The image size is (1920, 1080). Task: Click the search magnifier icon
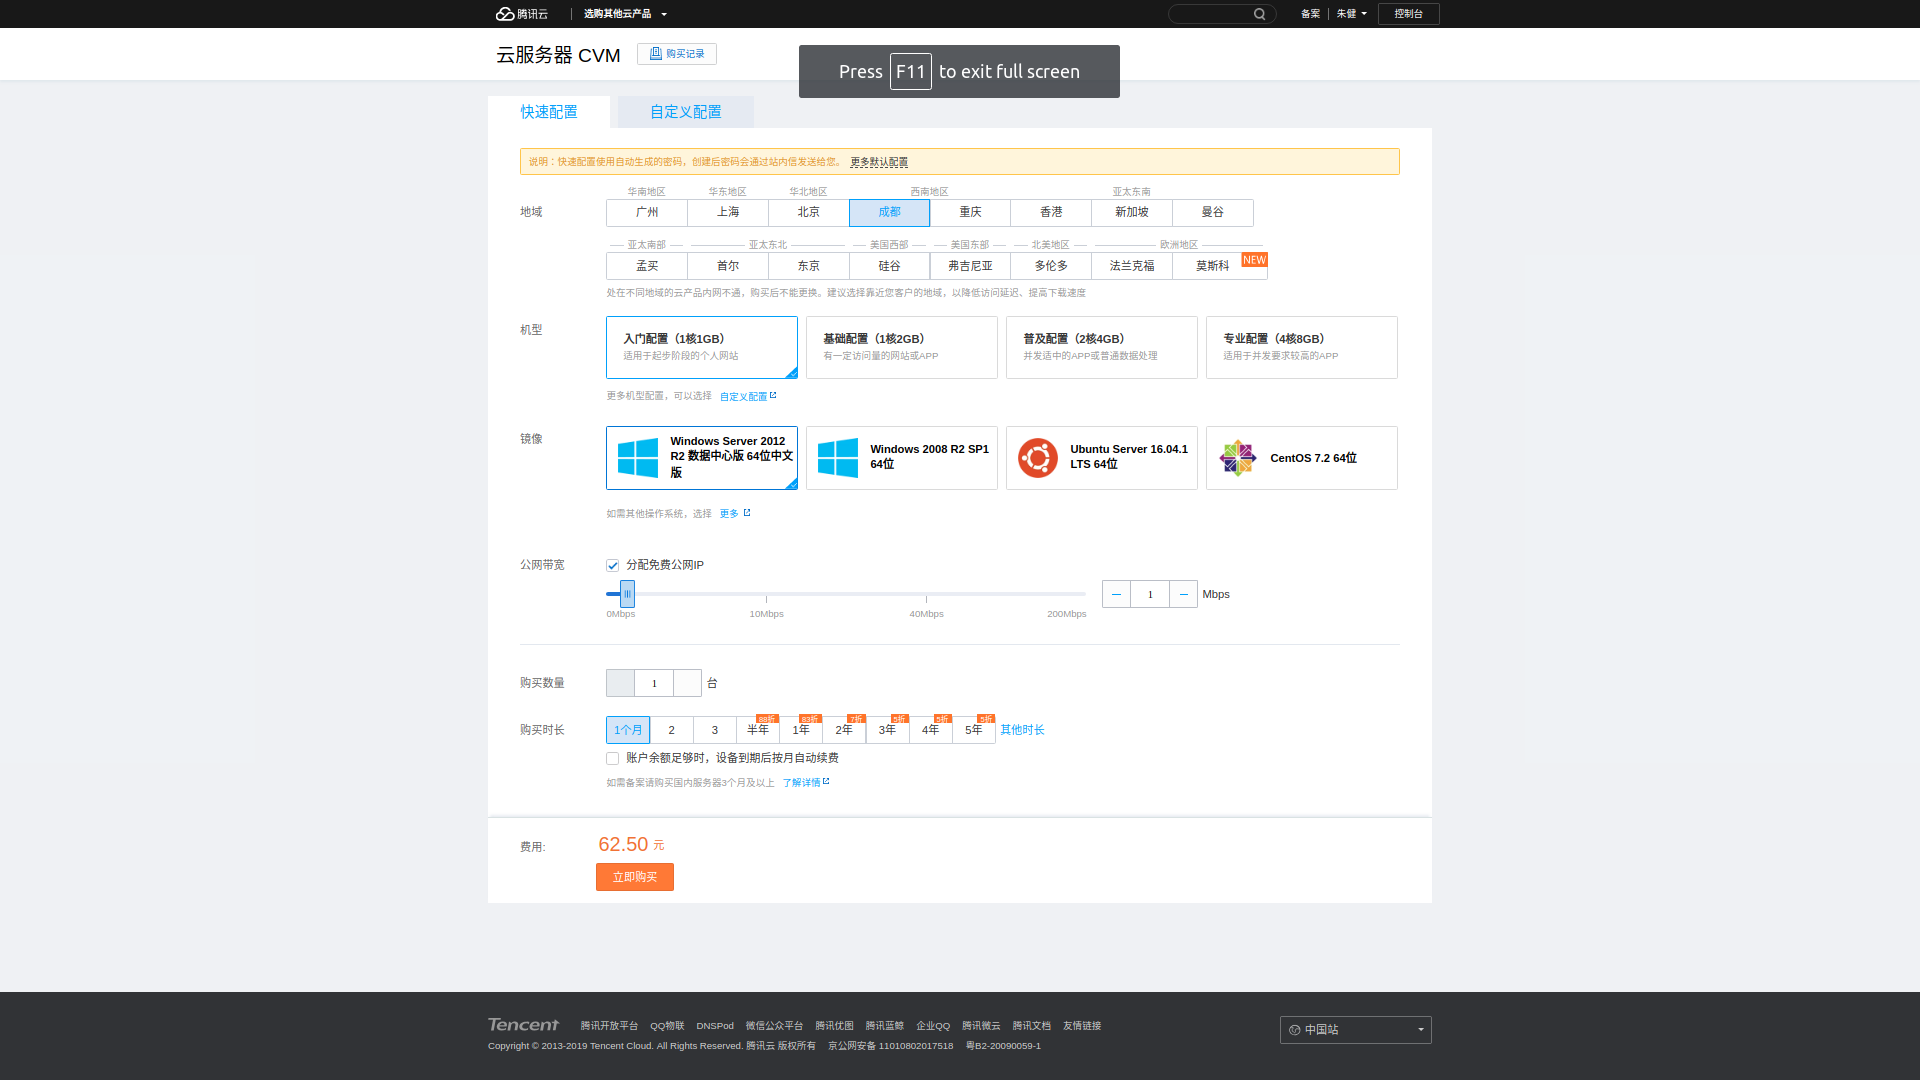point(1260,14)
